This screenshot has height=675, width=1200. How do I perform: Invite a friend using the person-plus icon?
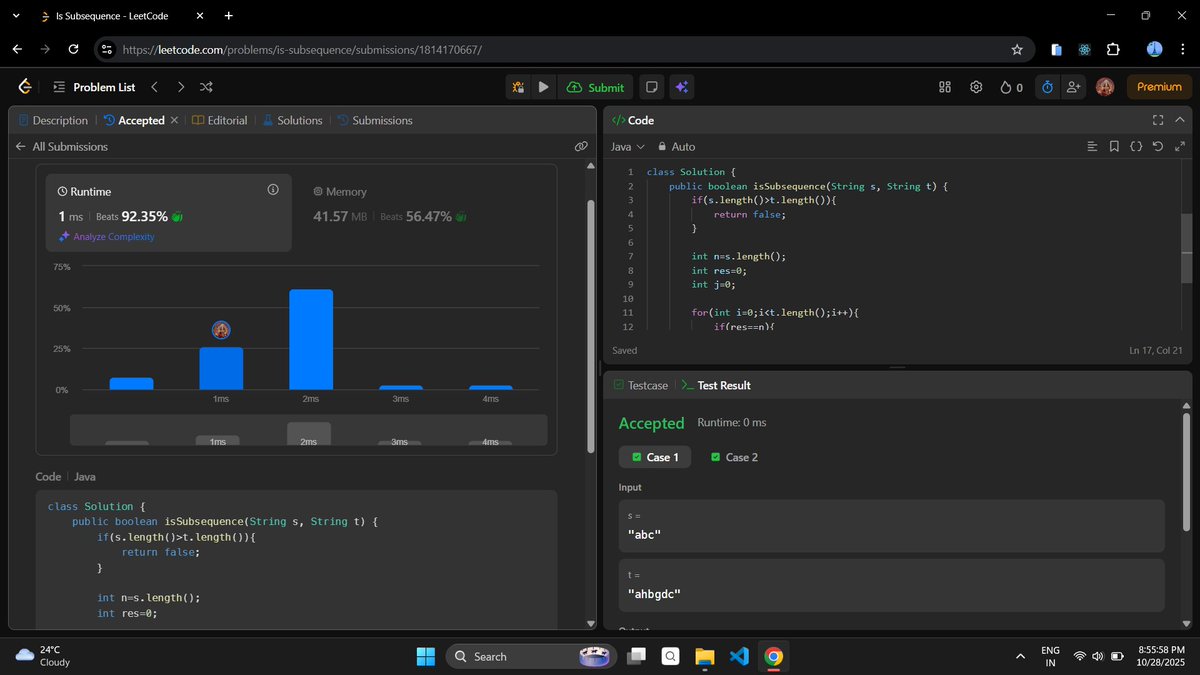[1073, 87]
